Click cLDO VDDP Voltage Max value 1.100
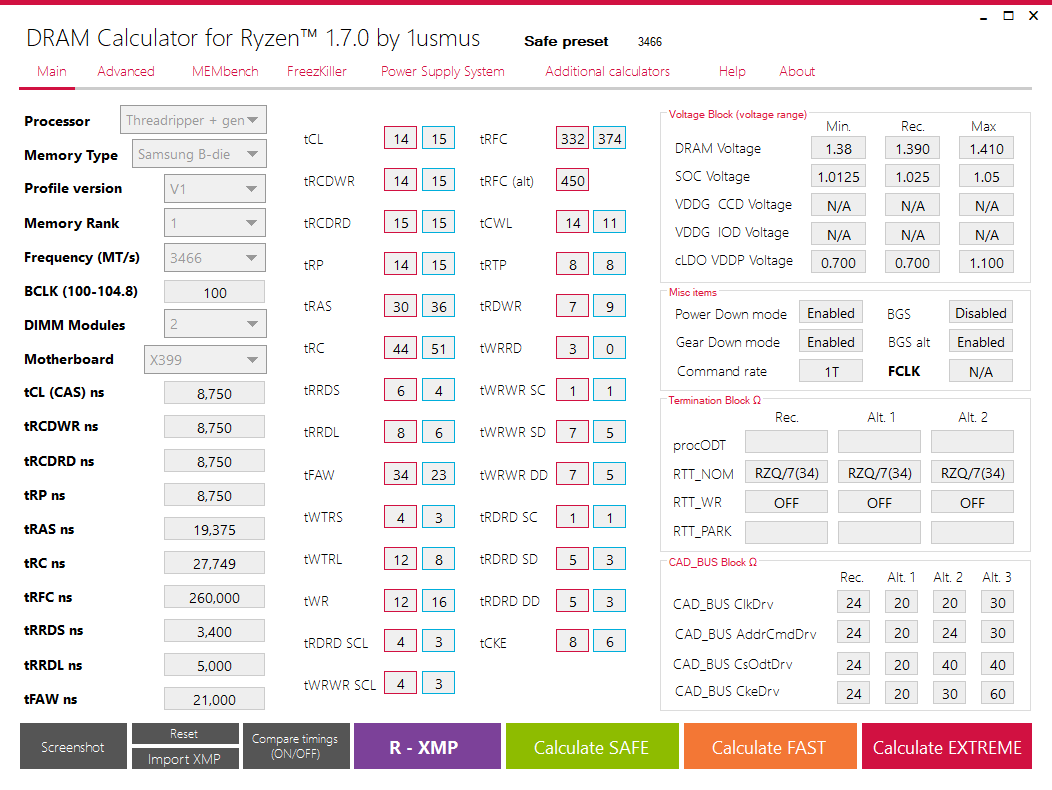1052x790 pixels. coord(986,262)
